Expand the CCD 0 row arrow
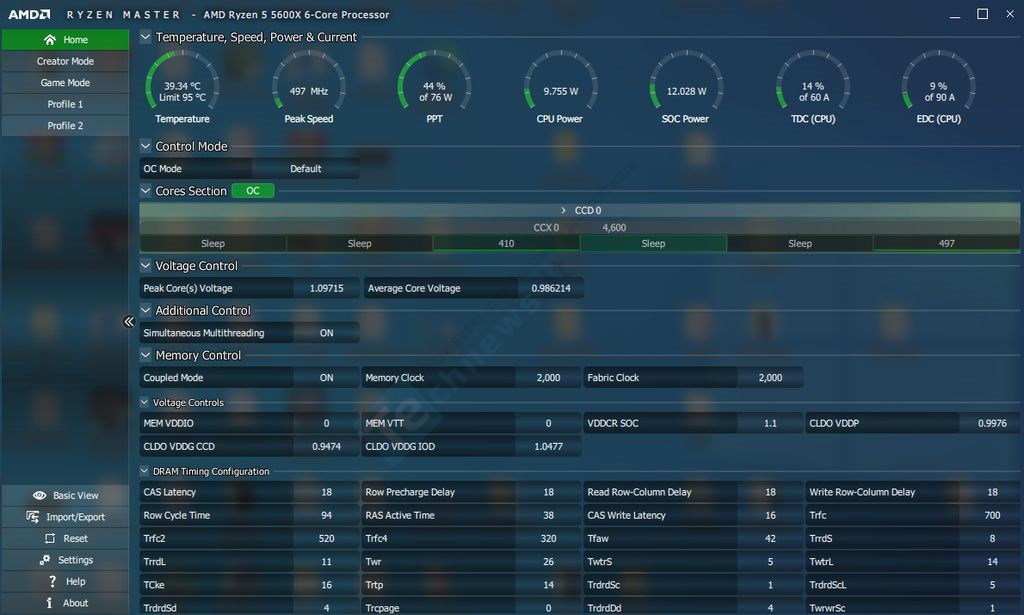This screenshot has width=1024, height=615. coord(564,211)
